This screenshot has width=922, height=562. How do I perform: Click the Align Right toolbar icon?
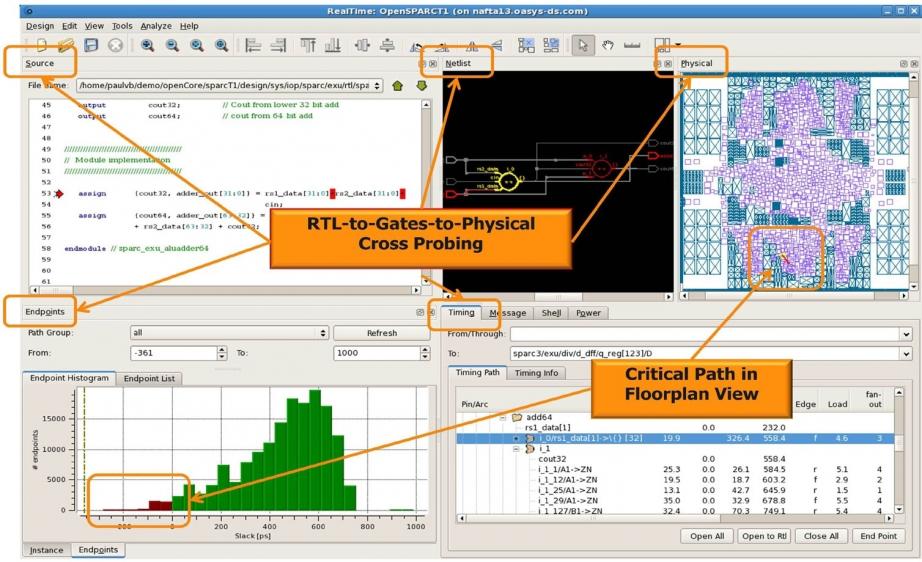[x=278, y=45]
